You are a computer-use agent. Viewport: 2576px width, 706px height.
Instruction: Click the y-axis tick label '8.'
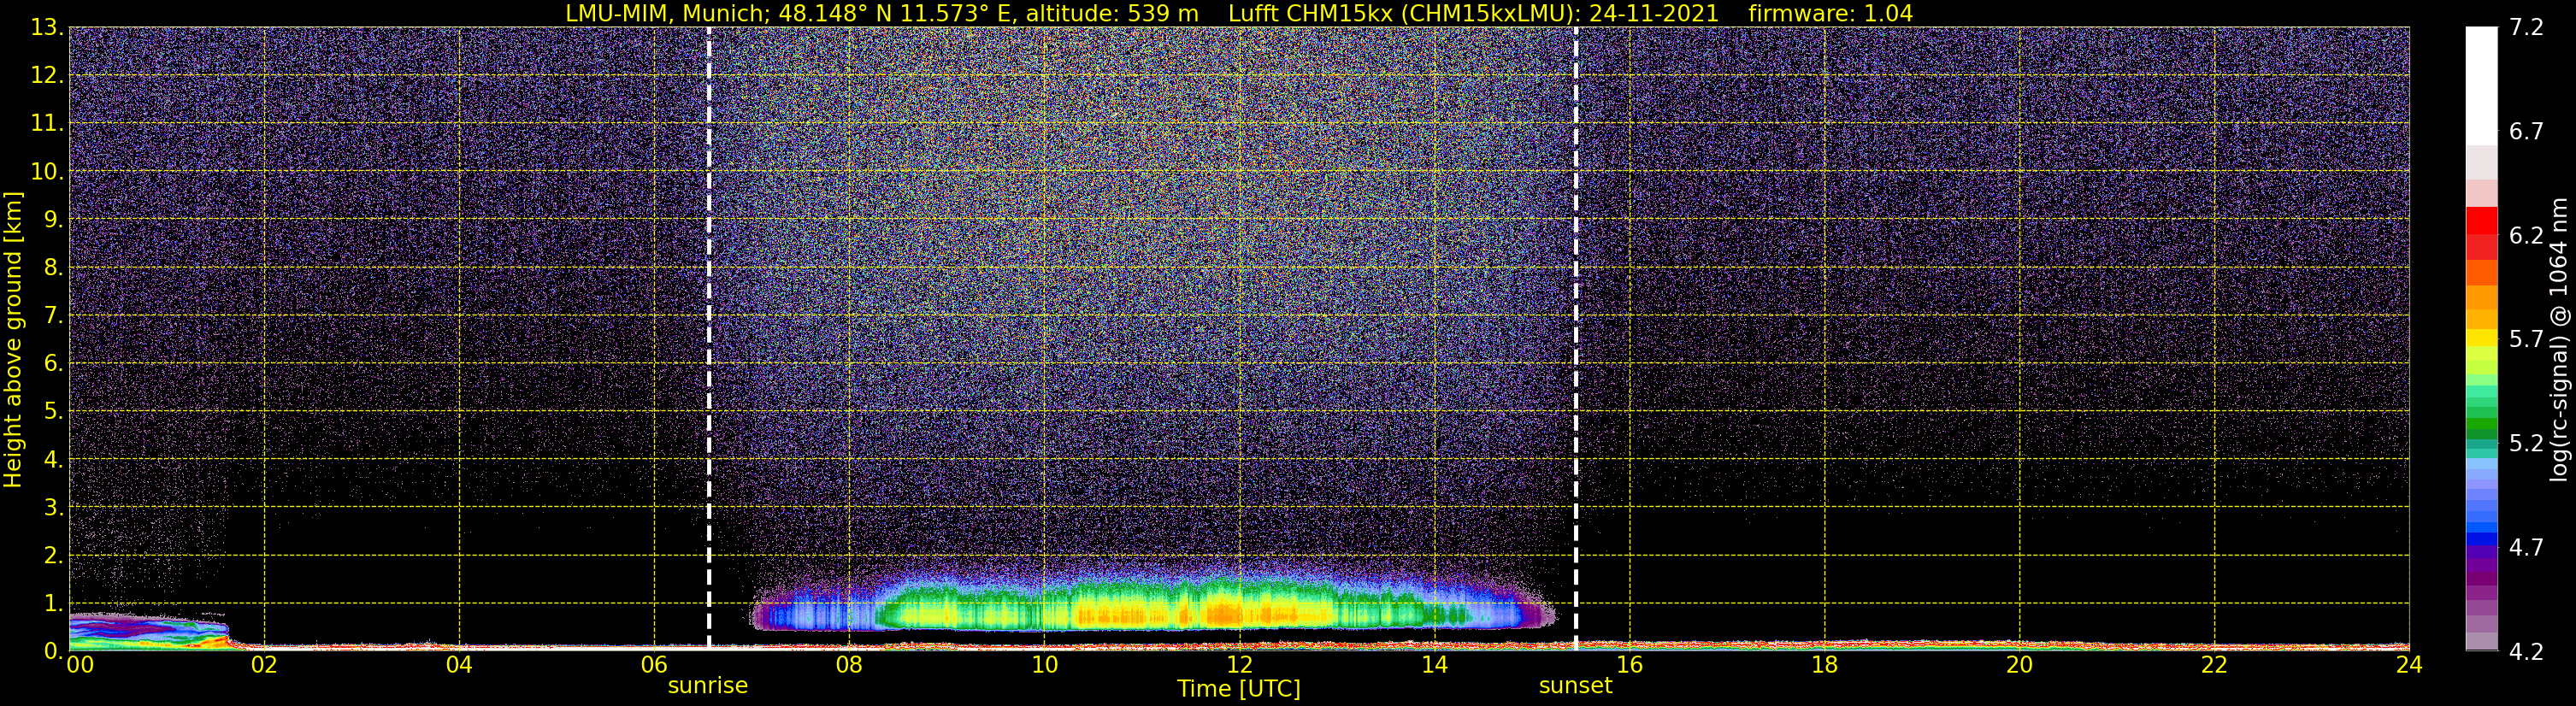[53, 267]
